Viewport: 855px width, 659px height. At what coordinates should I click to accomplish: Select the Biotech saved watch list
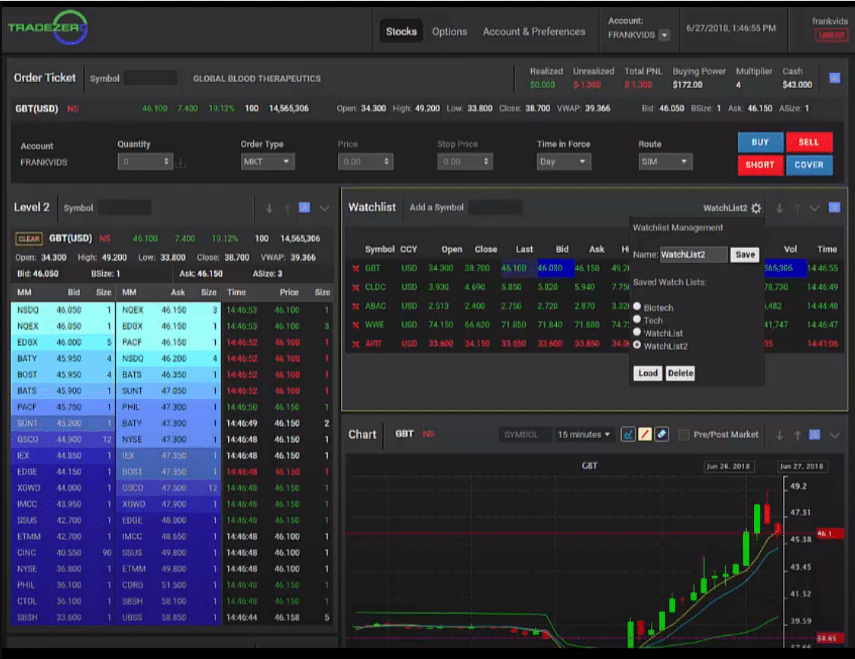[x=637, y=306]
